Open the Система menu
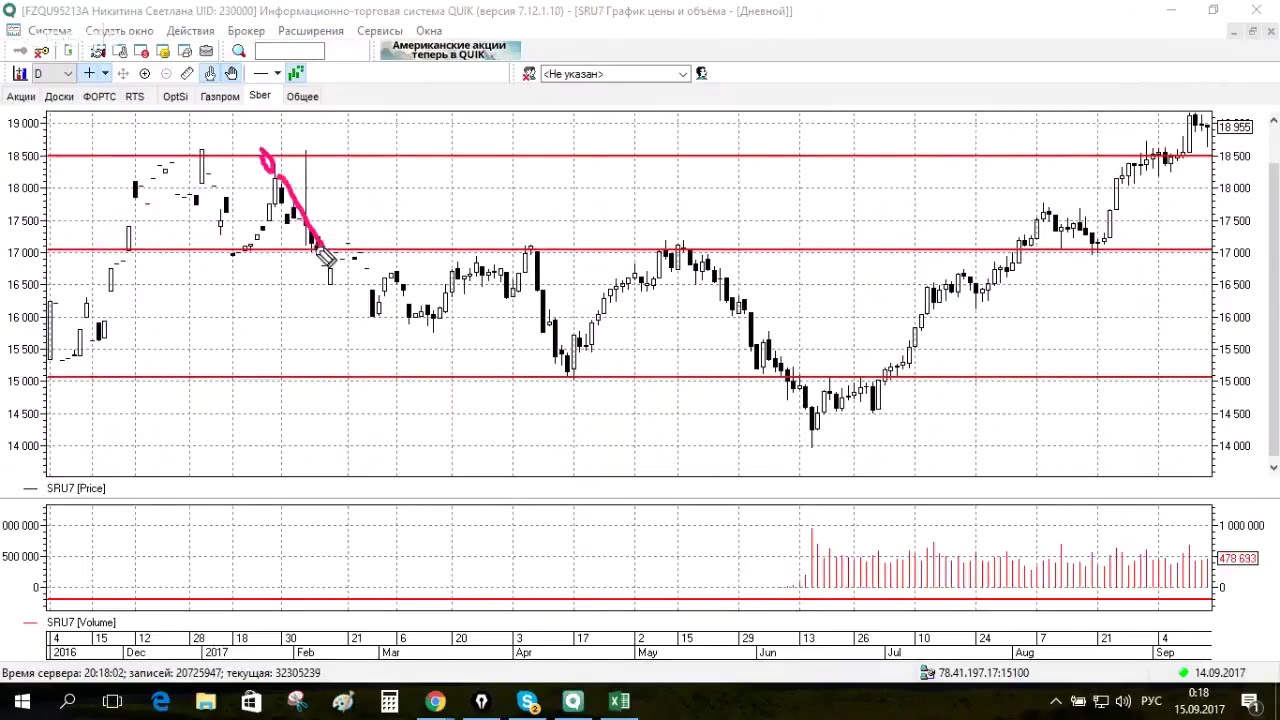 49,31
